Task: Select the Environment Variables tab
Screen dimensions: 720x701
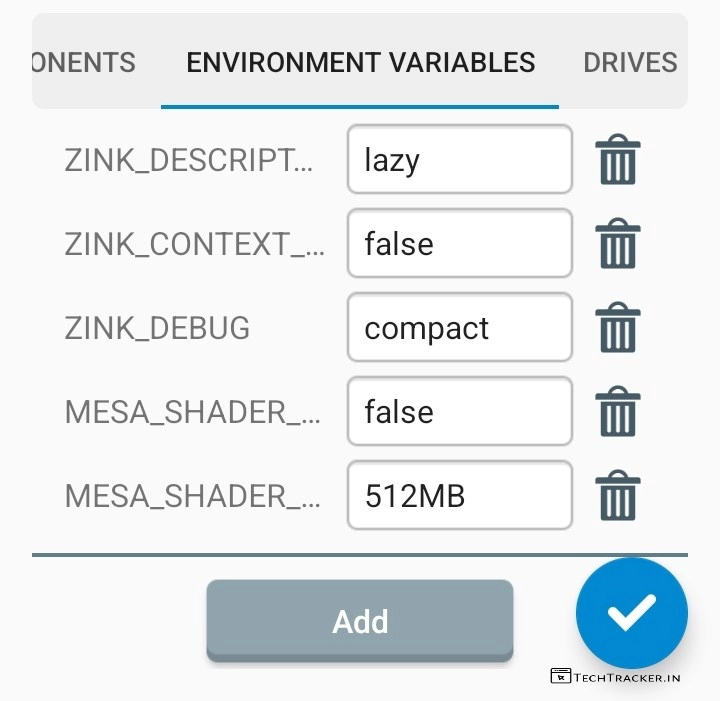Action: point(360,62)
